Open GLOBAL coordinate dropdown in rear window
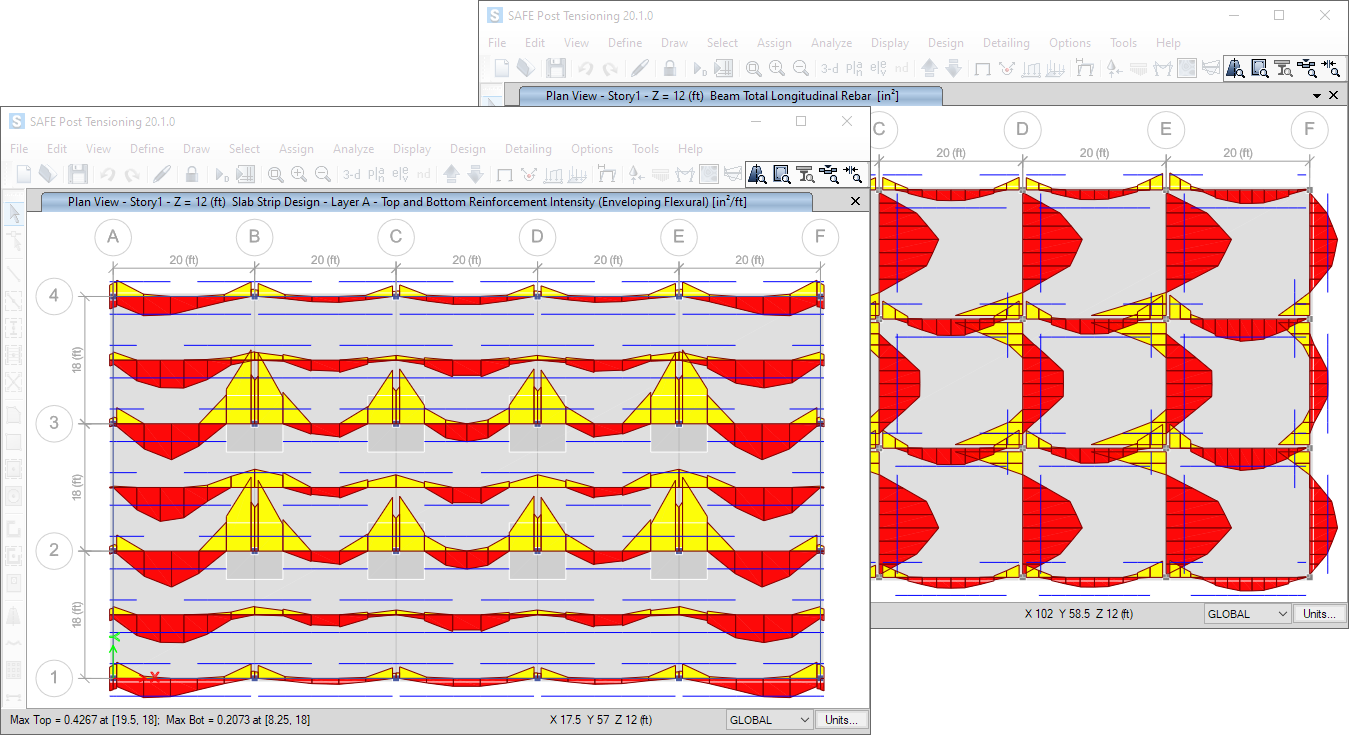1349x735 pixels. point(1247,614)
